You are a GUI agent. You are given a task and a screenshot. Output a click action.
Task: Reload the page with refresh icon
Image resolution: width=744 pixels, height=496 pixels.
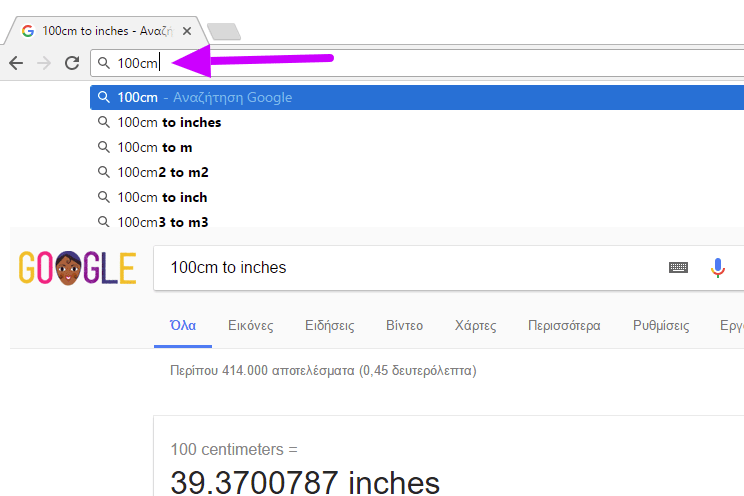72,63
